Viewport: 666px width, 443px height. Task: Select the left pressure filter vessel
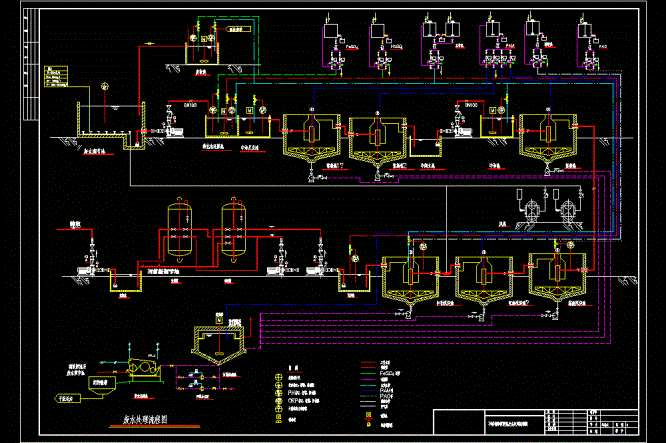click(x=180, y=230)
